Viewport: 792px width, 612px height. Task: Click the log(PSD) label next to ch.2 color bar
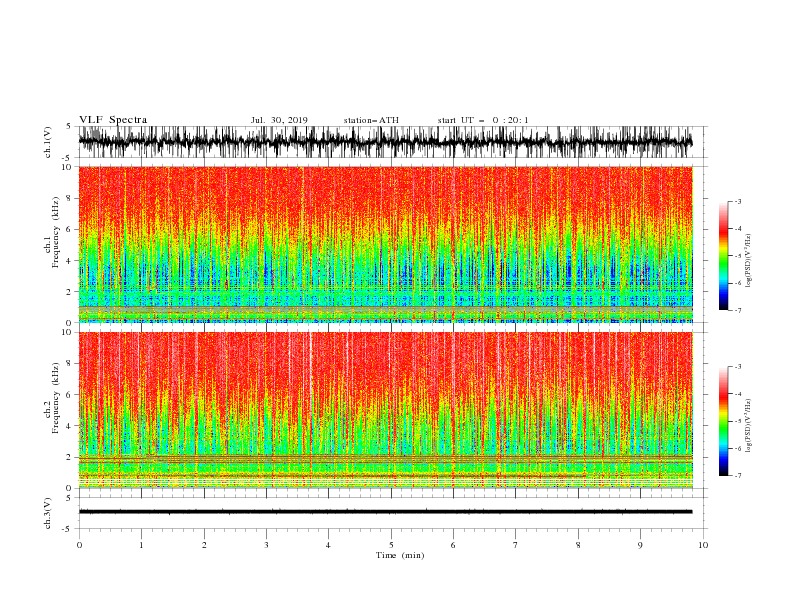(748, 426)
